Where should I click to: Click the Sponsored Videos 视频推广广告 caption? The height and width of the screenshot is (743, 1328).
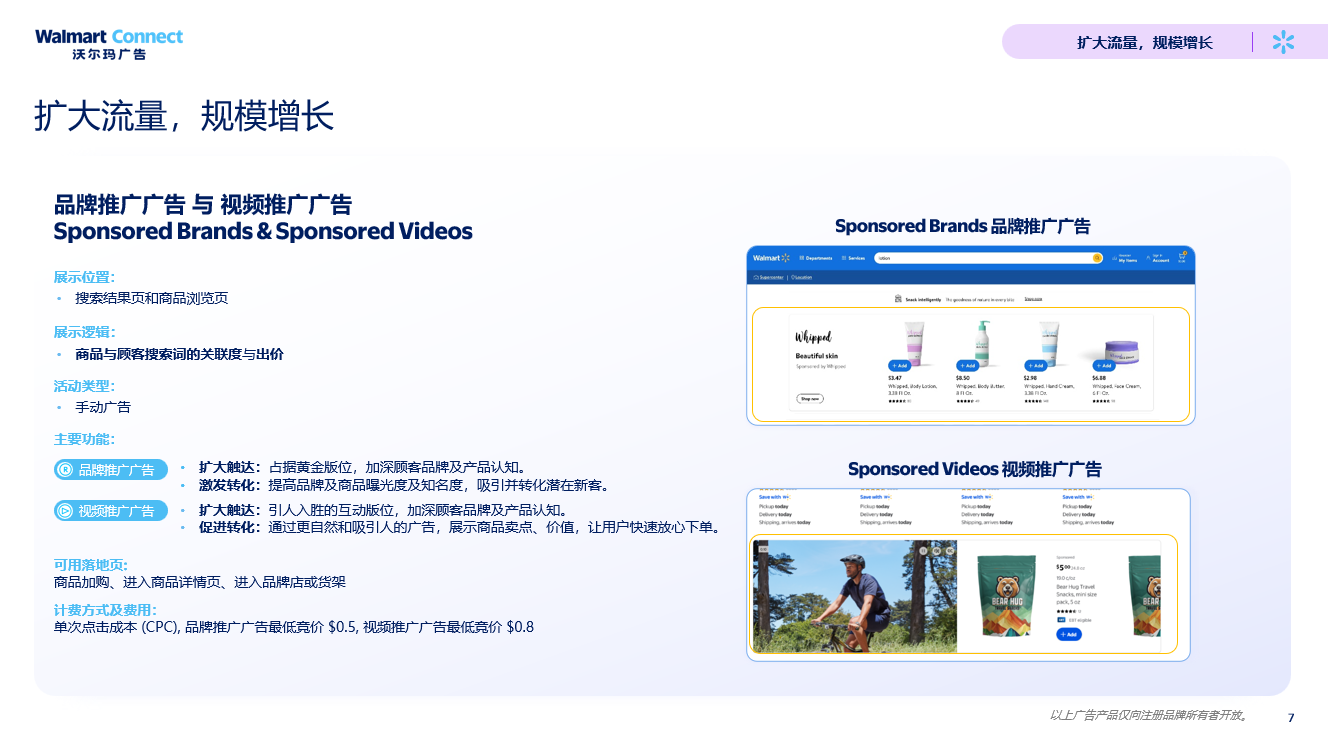[x=975, y=469]
